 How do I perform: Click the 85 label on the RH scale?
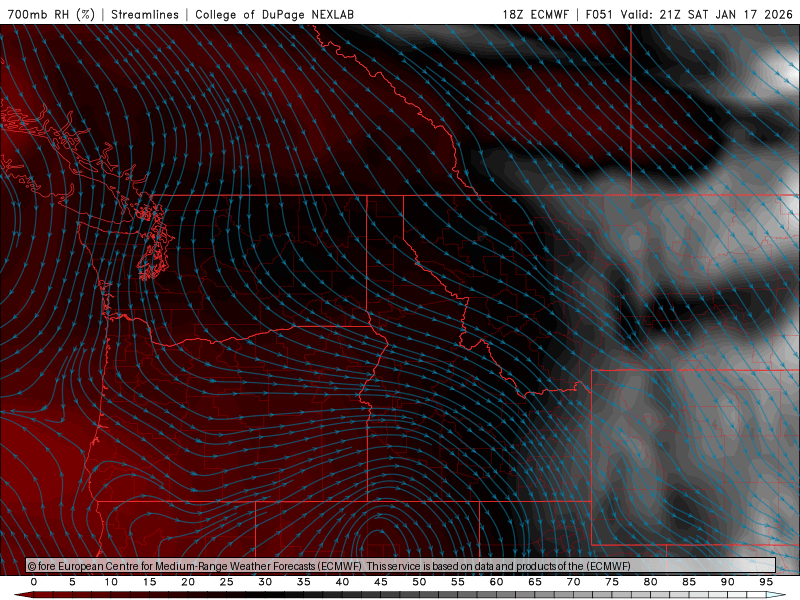point(689,582)
